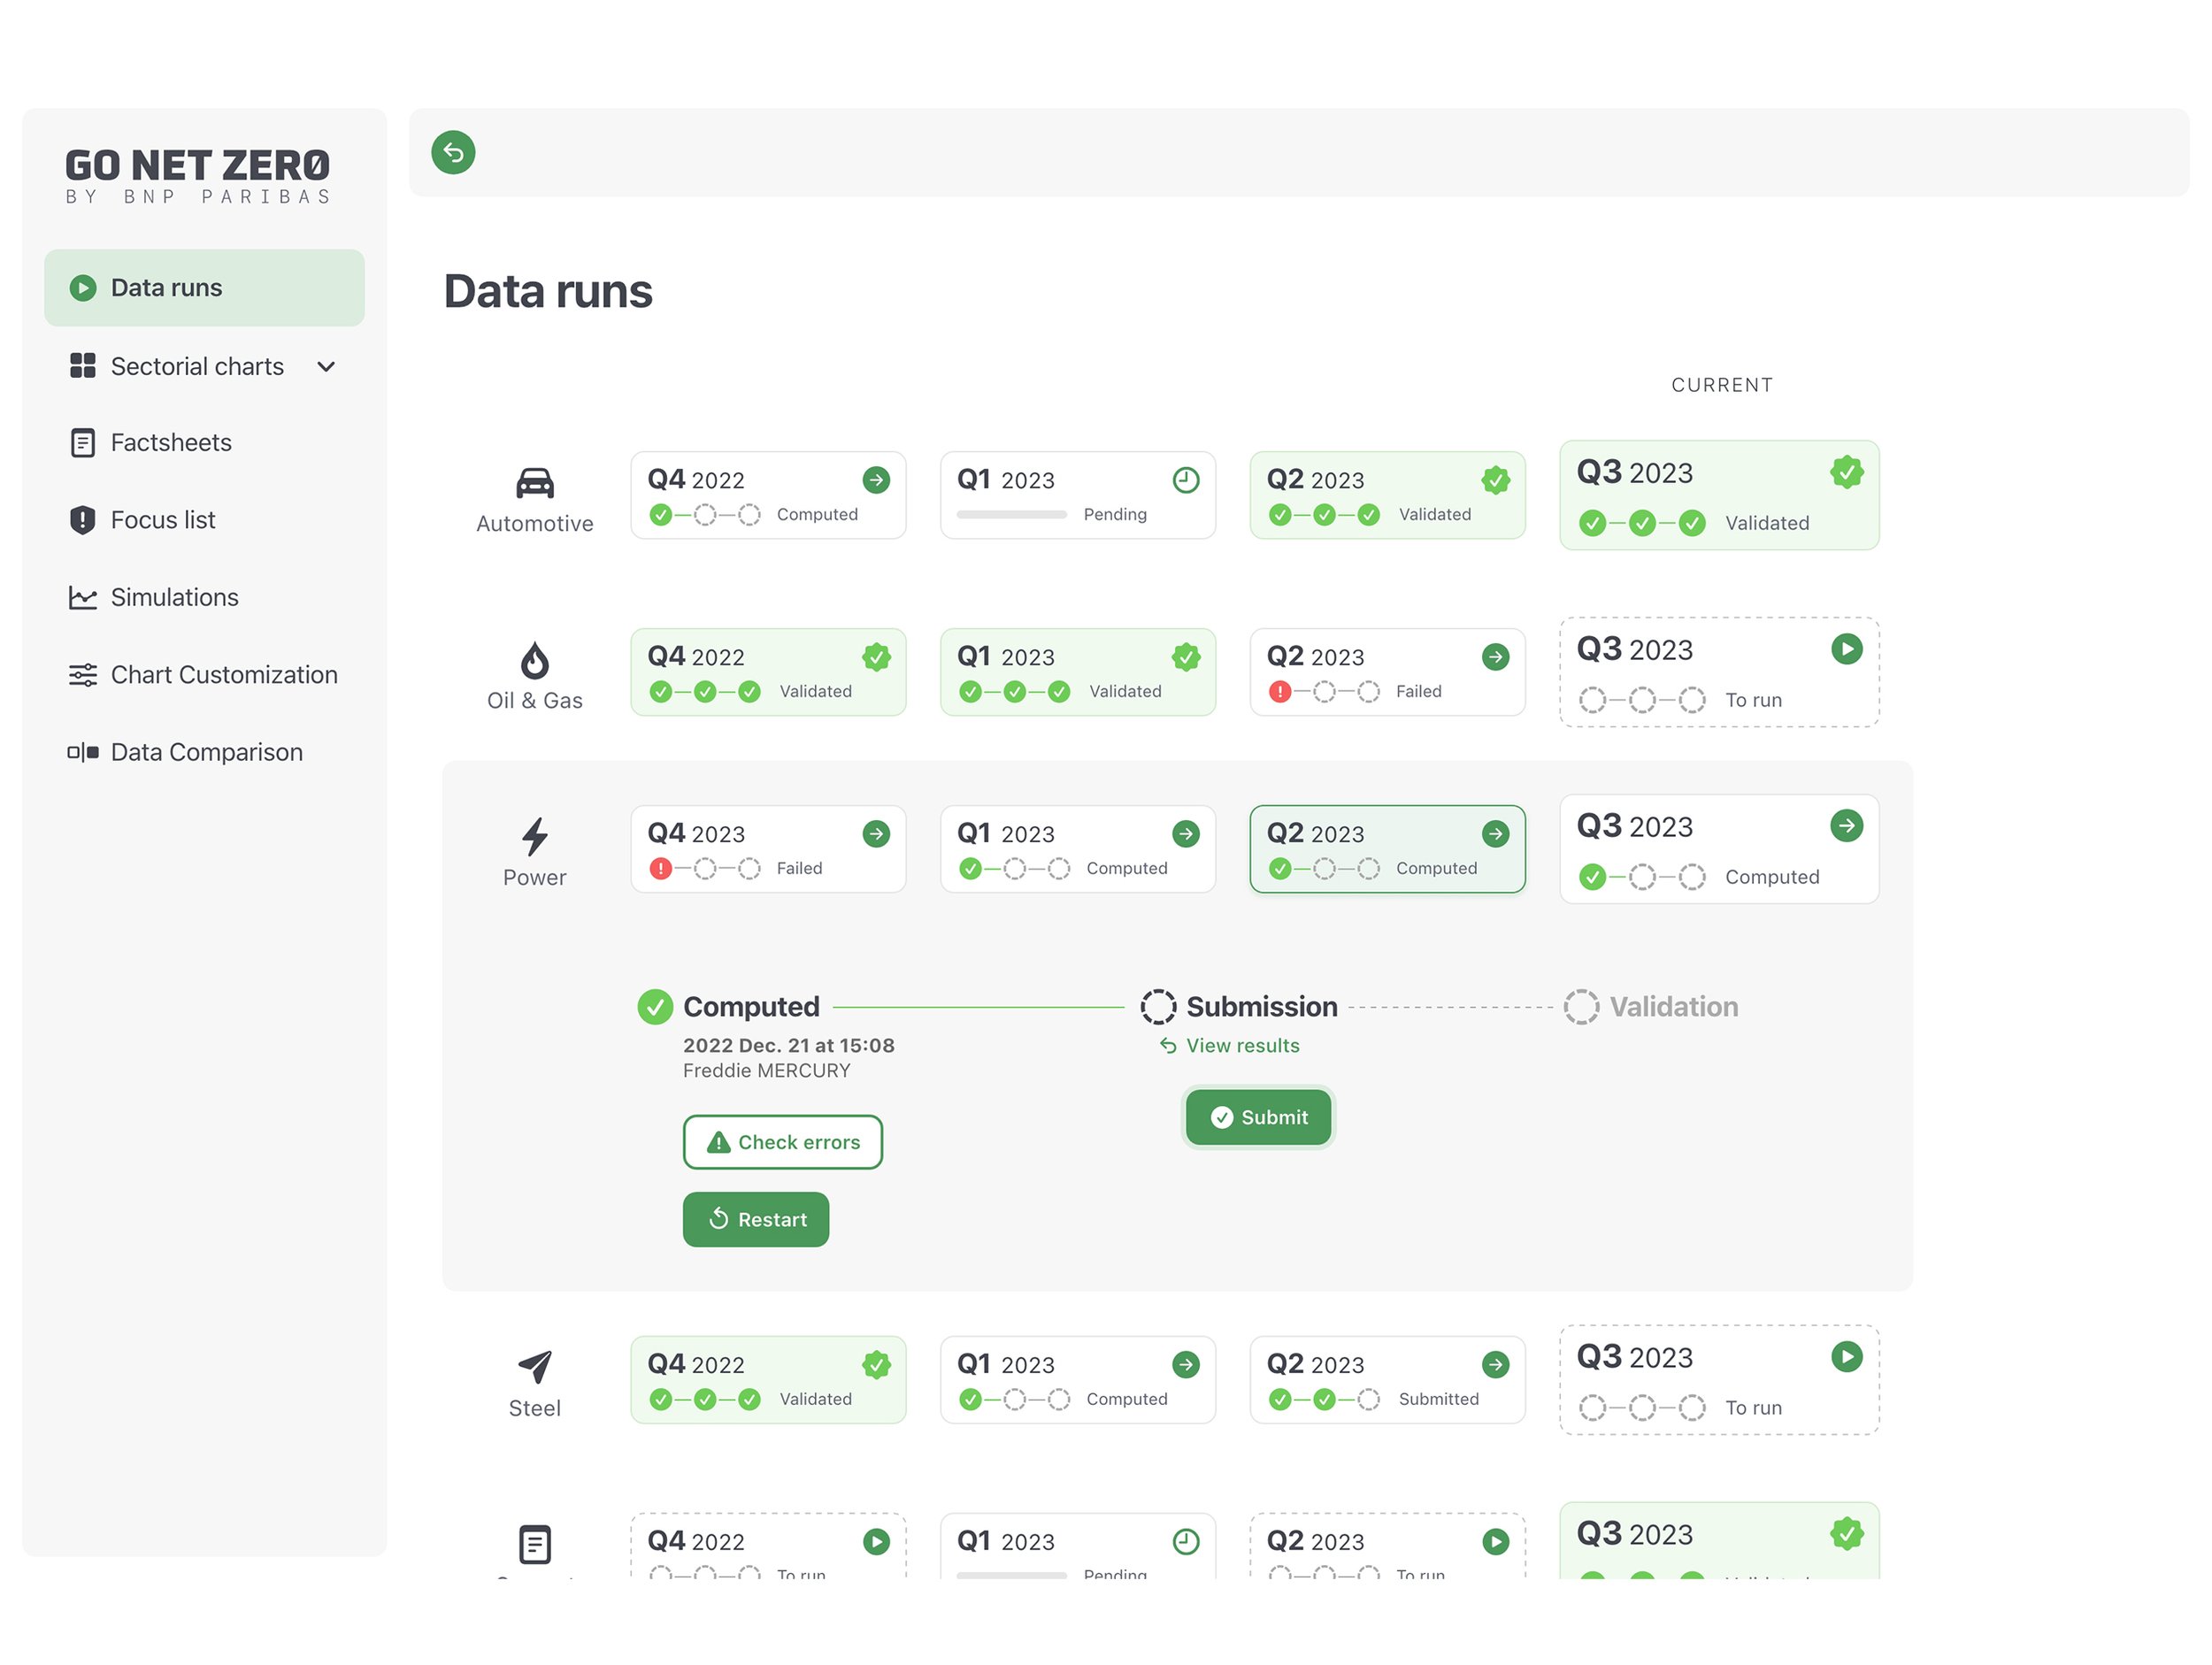Image resolution: width=2212 pixels, height=1665 pixels.
Task: Click the CURRENT column label
Action: point(1722,386)
